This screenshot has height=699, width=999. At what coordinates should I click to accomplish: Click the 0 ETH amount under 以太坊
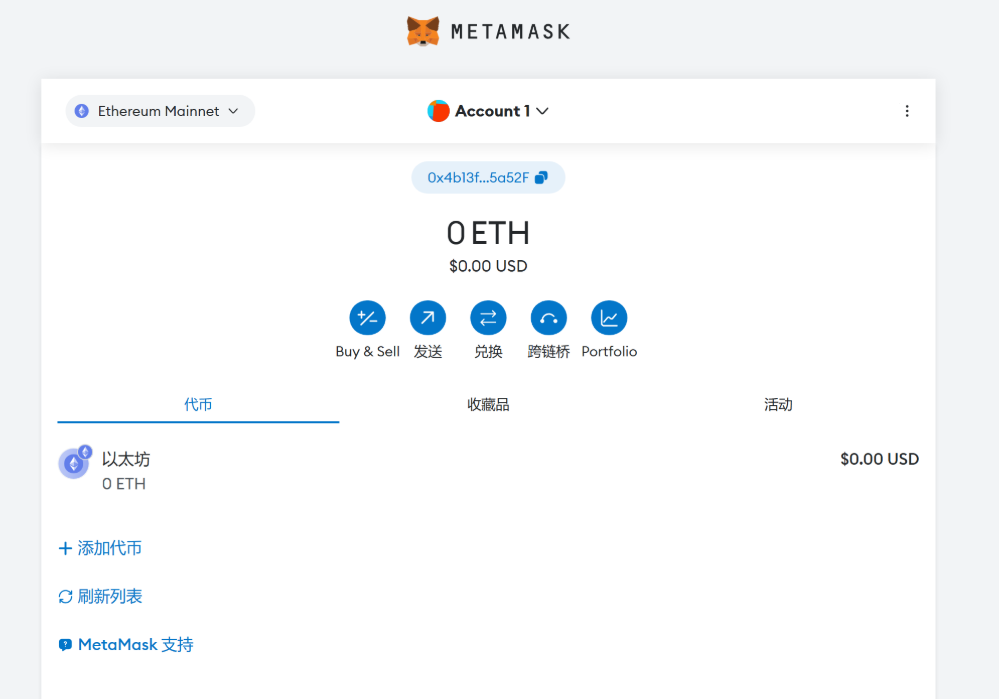pyautogui.click(x=124, y=484)
